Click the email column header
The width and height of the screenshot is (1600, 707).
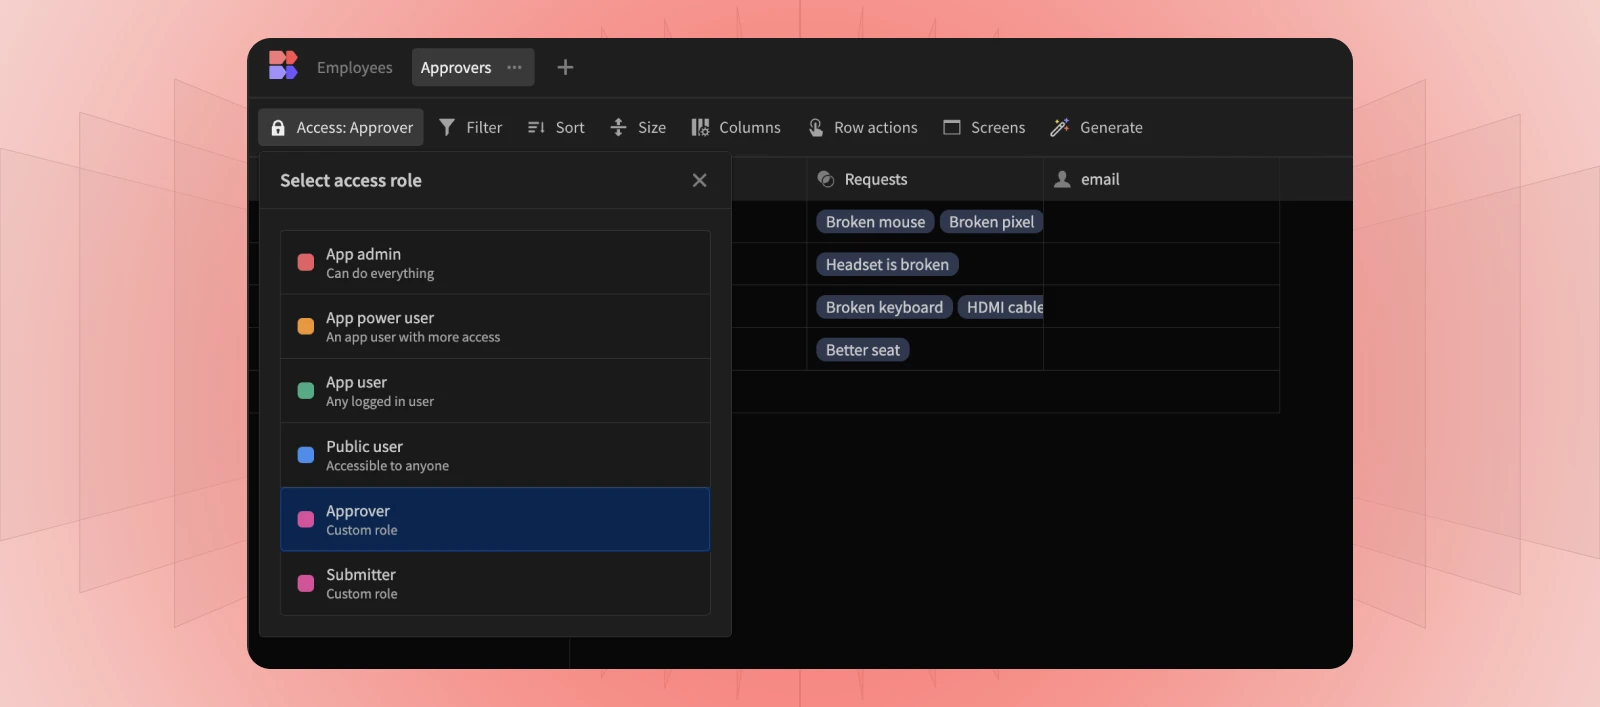click(1161, 179)
